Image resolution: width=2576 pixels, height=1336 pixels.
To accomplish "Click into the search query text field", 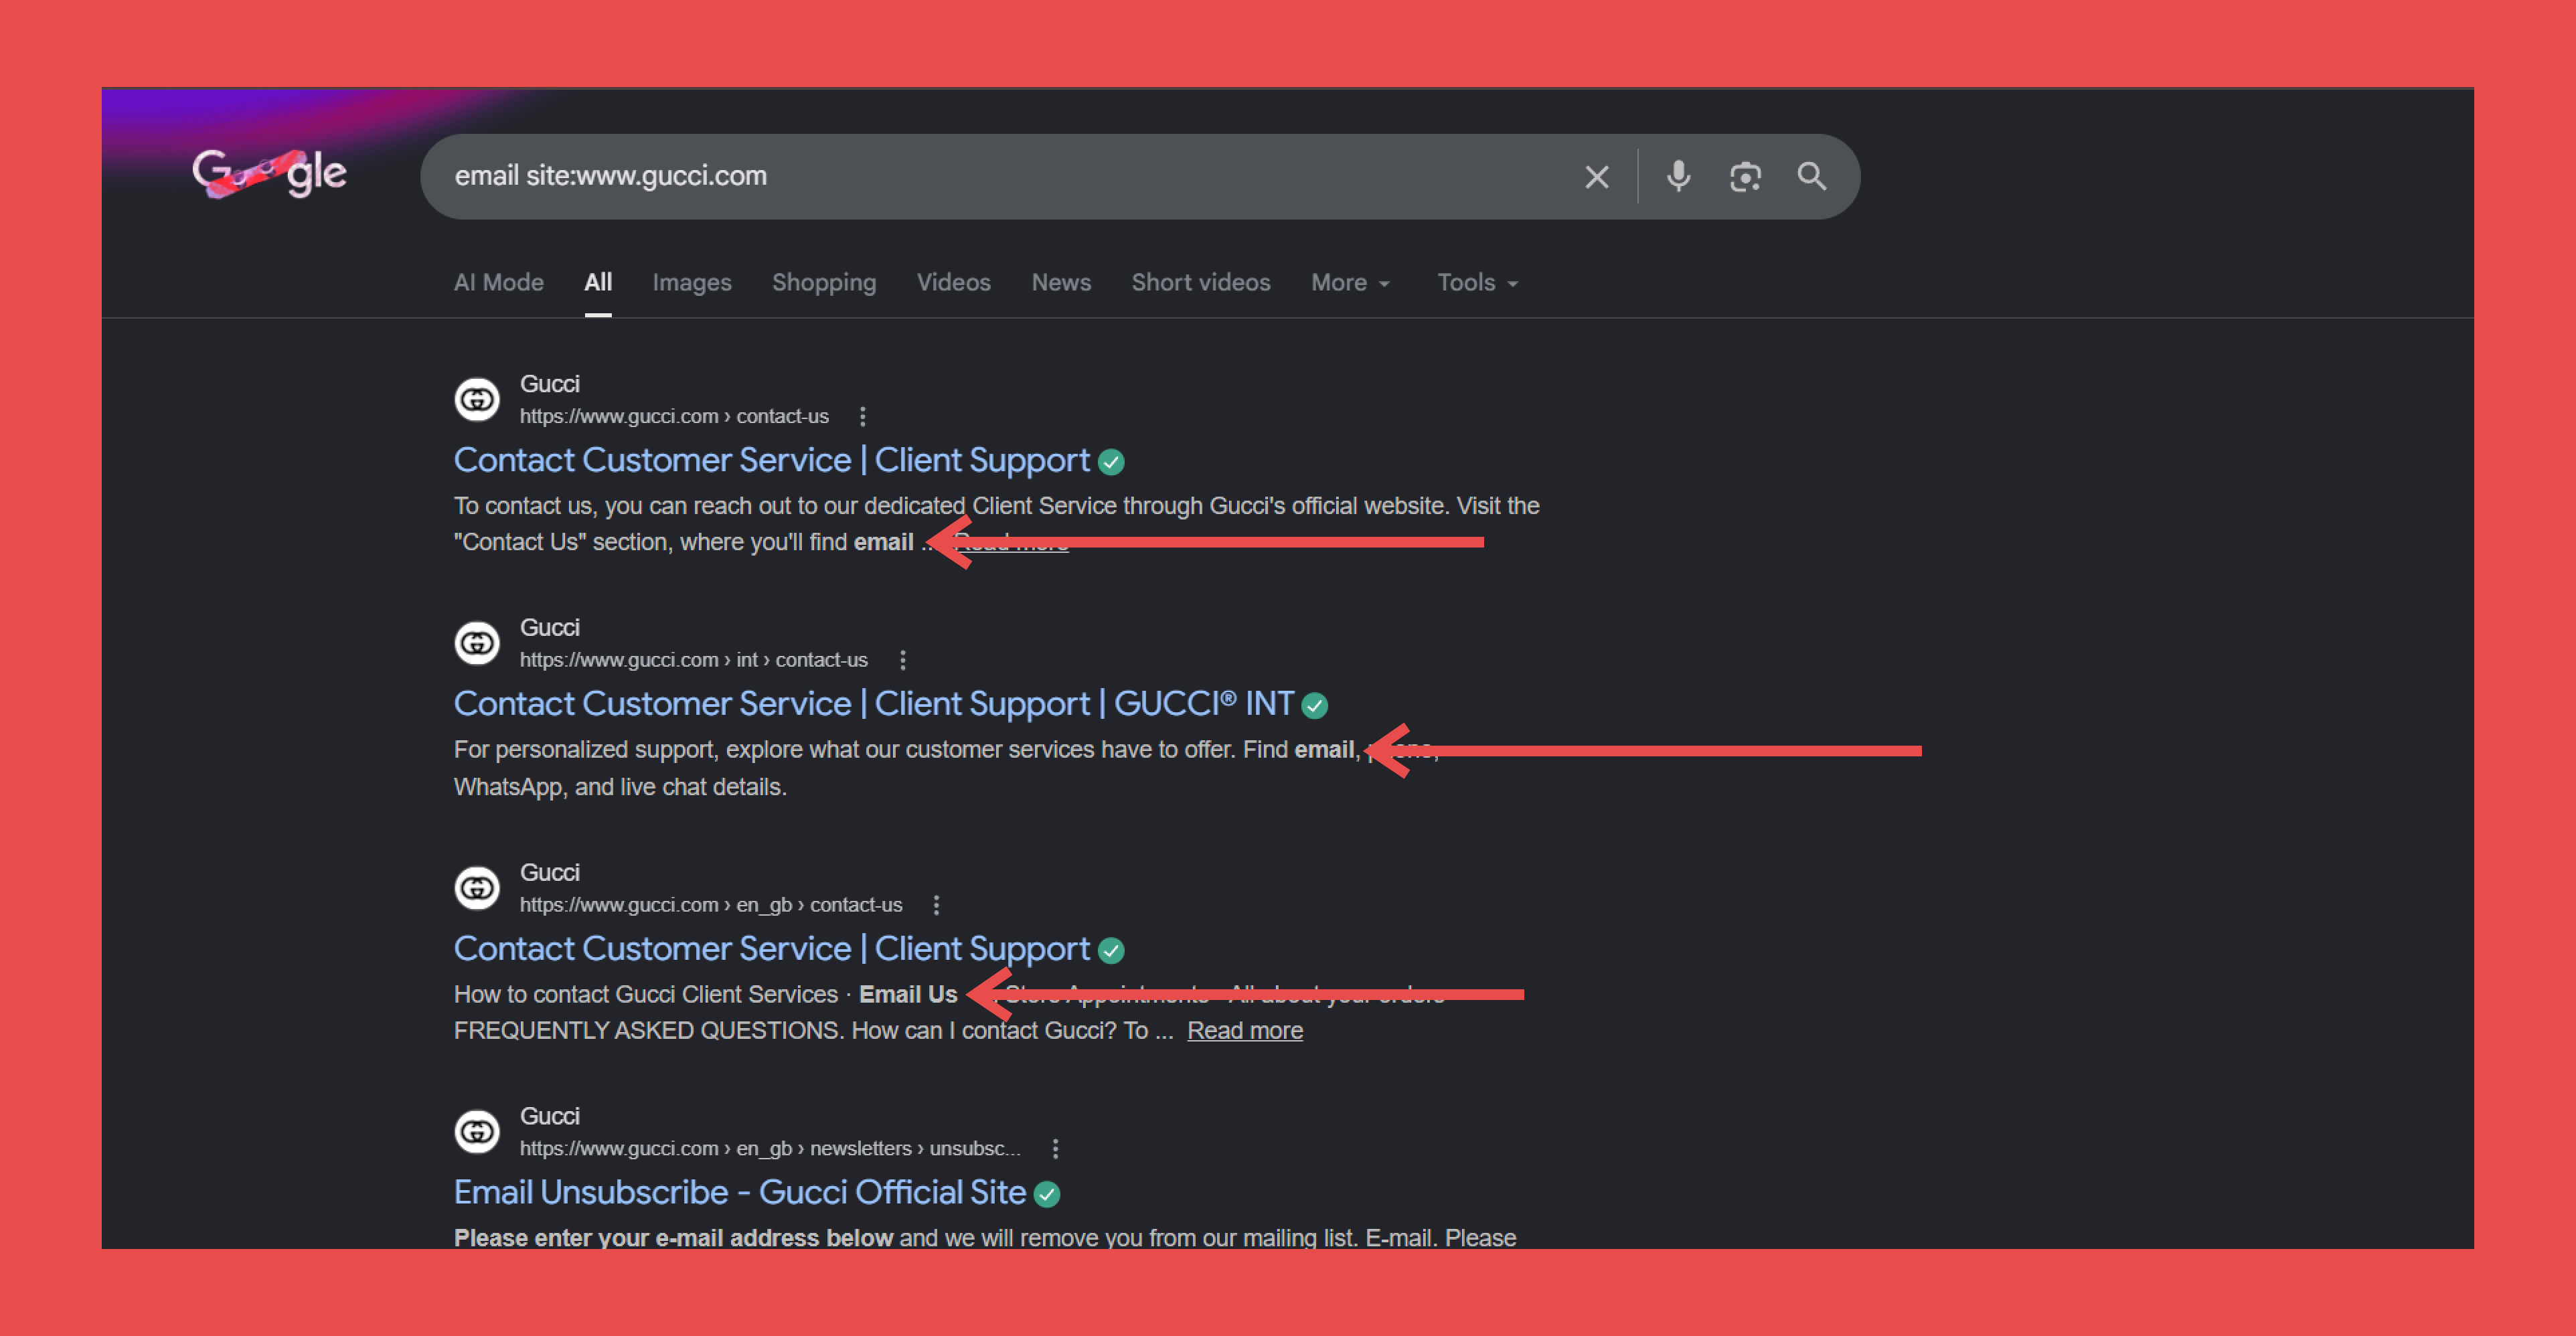I will click(x=1000, y=176).
